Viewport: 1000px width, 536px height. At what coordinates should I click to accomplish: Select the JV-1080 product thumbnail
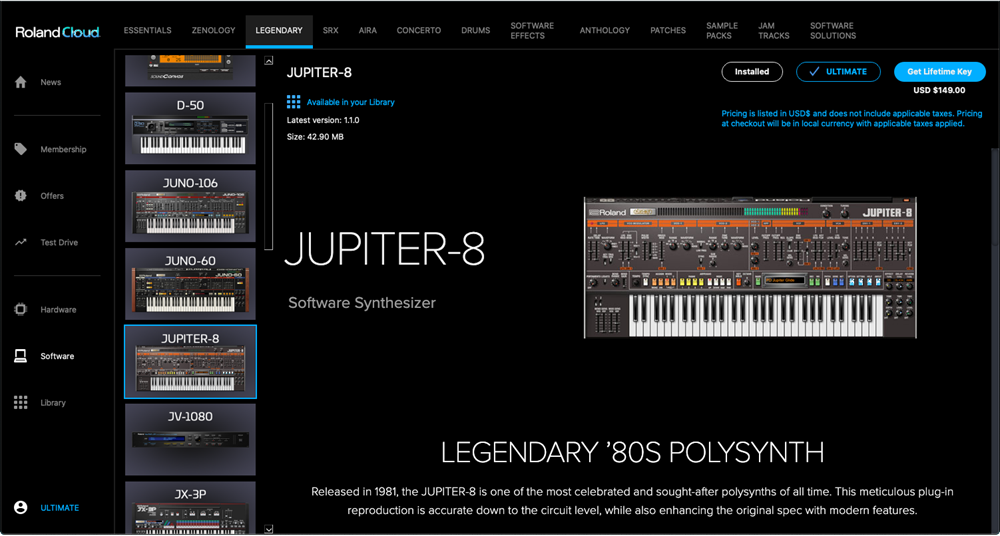[190, 440]
